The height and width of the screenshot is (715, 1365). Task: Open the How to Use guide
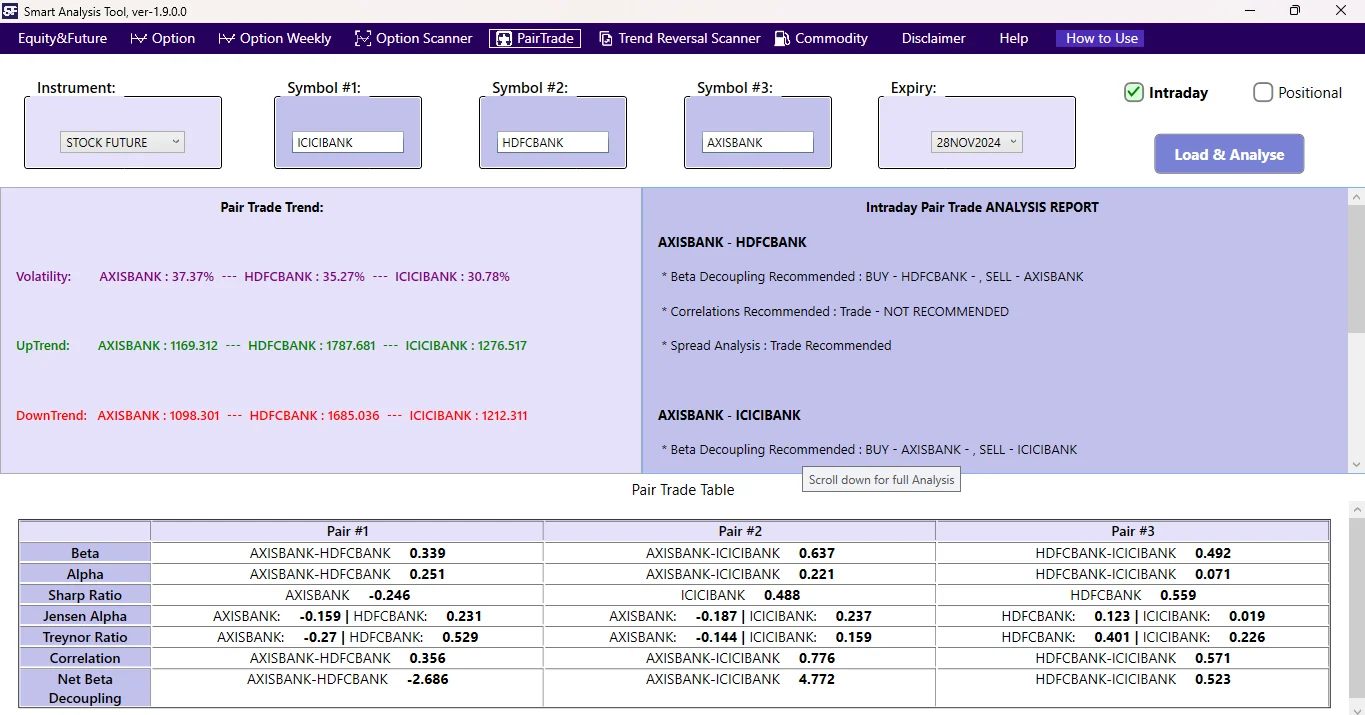1099,38
